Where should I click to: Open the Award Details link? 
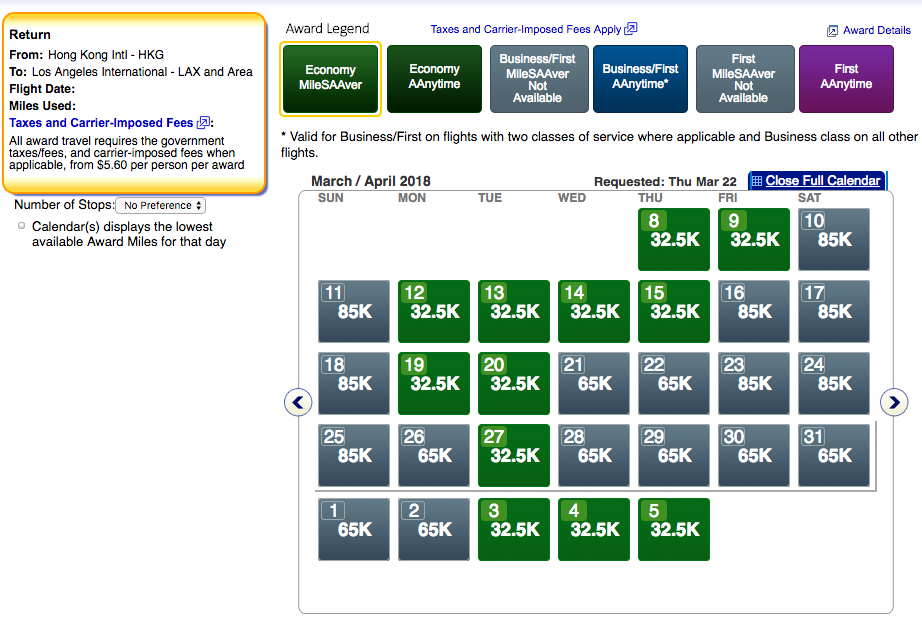pyautogui.click(x=876, y=31)
